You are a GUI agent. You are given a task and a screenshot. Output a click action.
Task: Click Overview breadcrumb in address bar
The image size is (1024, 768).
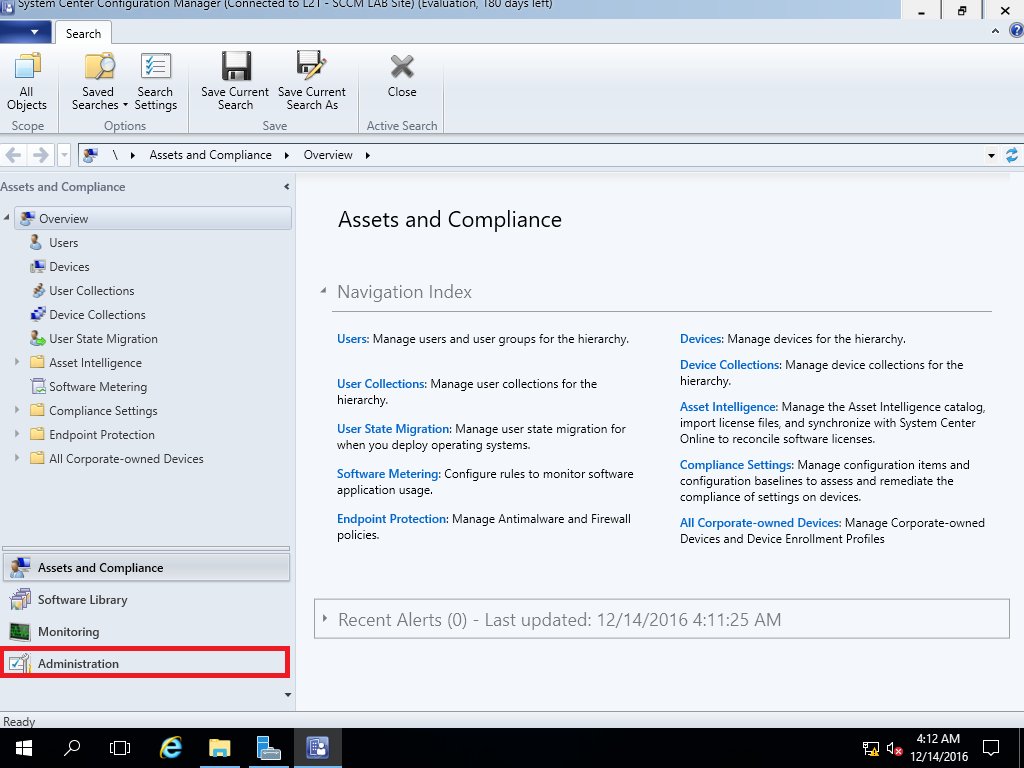coord(328,155)
